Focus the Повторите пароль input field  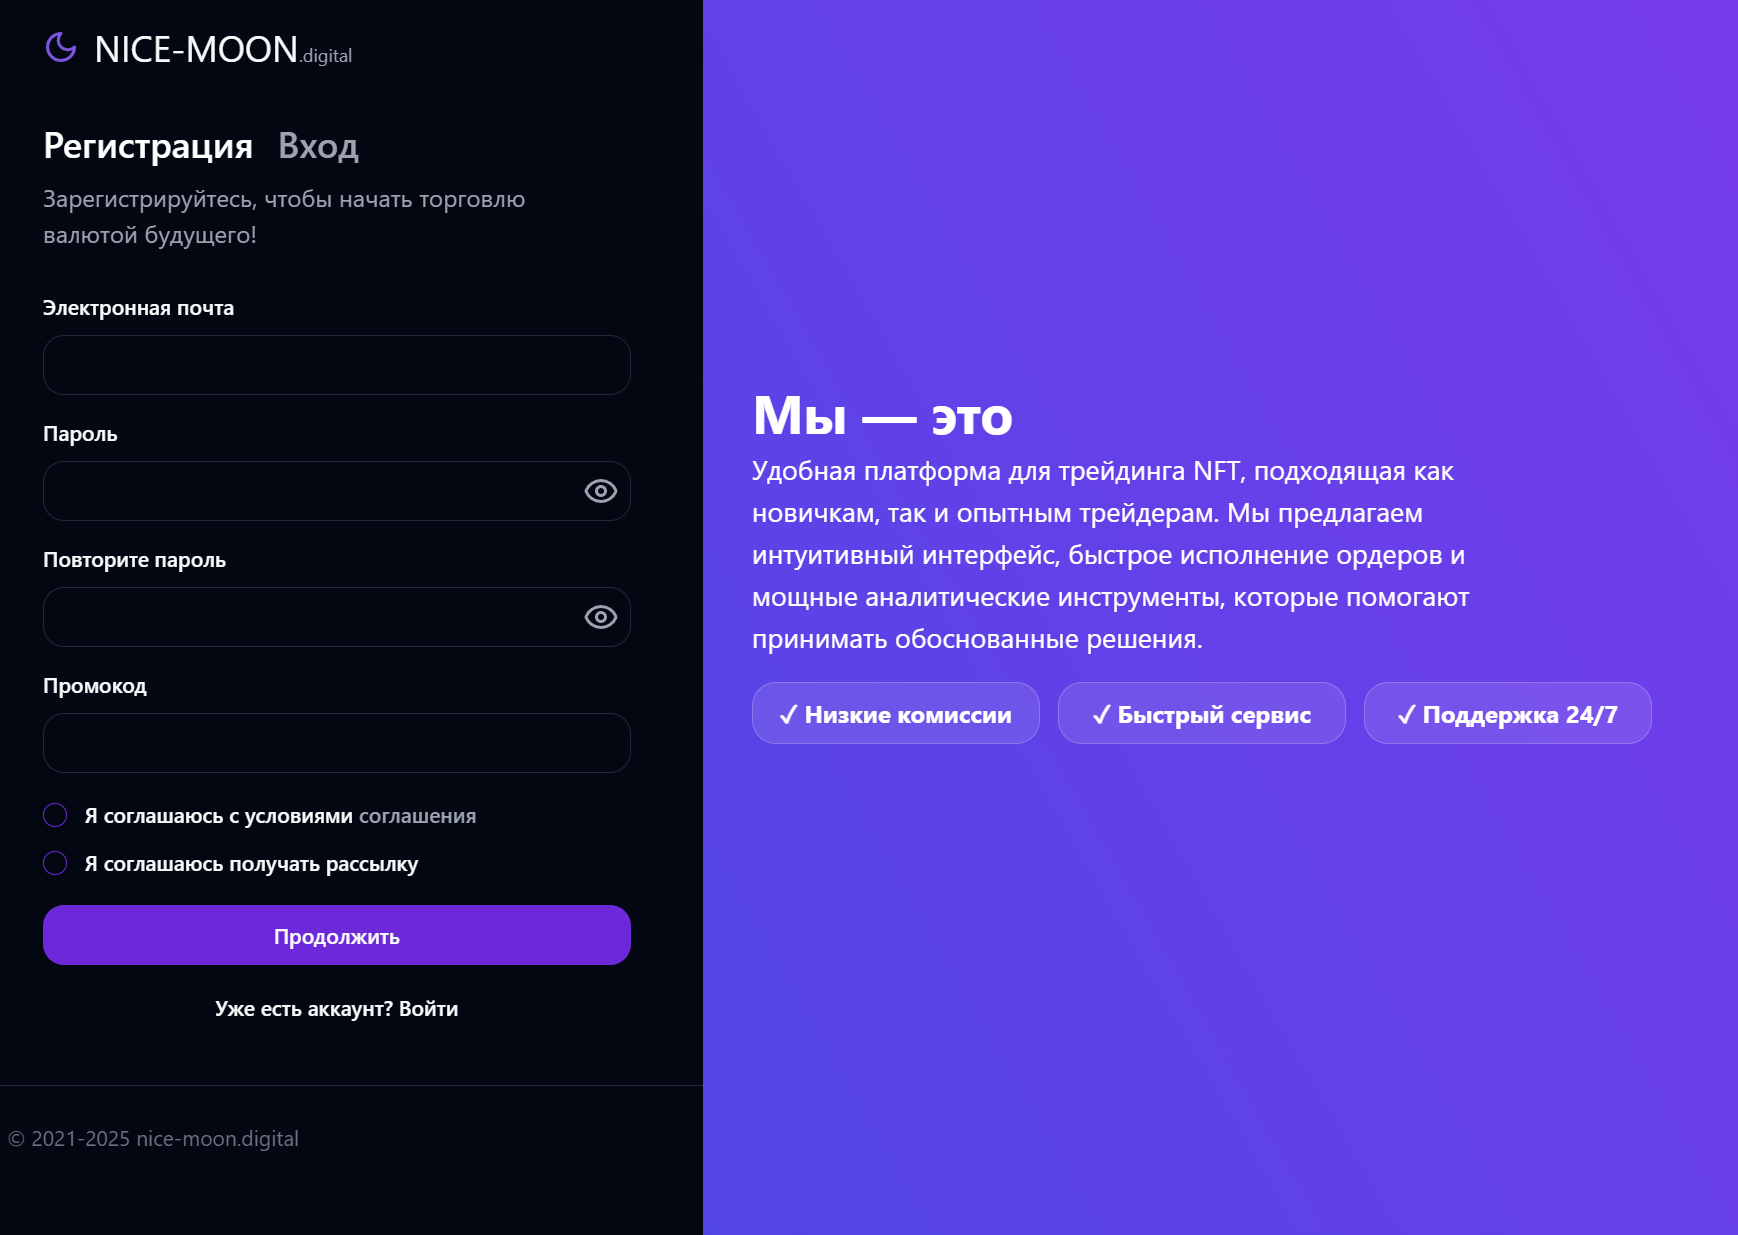(x=310, y=617)
